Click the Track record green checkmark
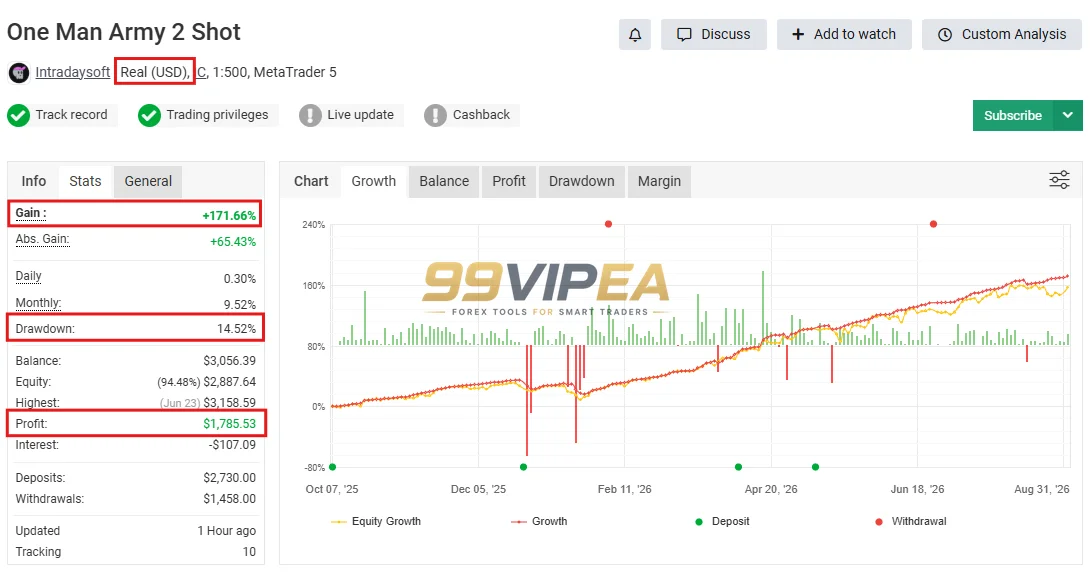The height and width of the screenshot is (573, 1090). [19, 115]
